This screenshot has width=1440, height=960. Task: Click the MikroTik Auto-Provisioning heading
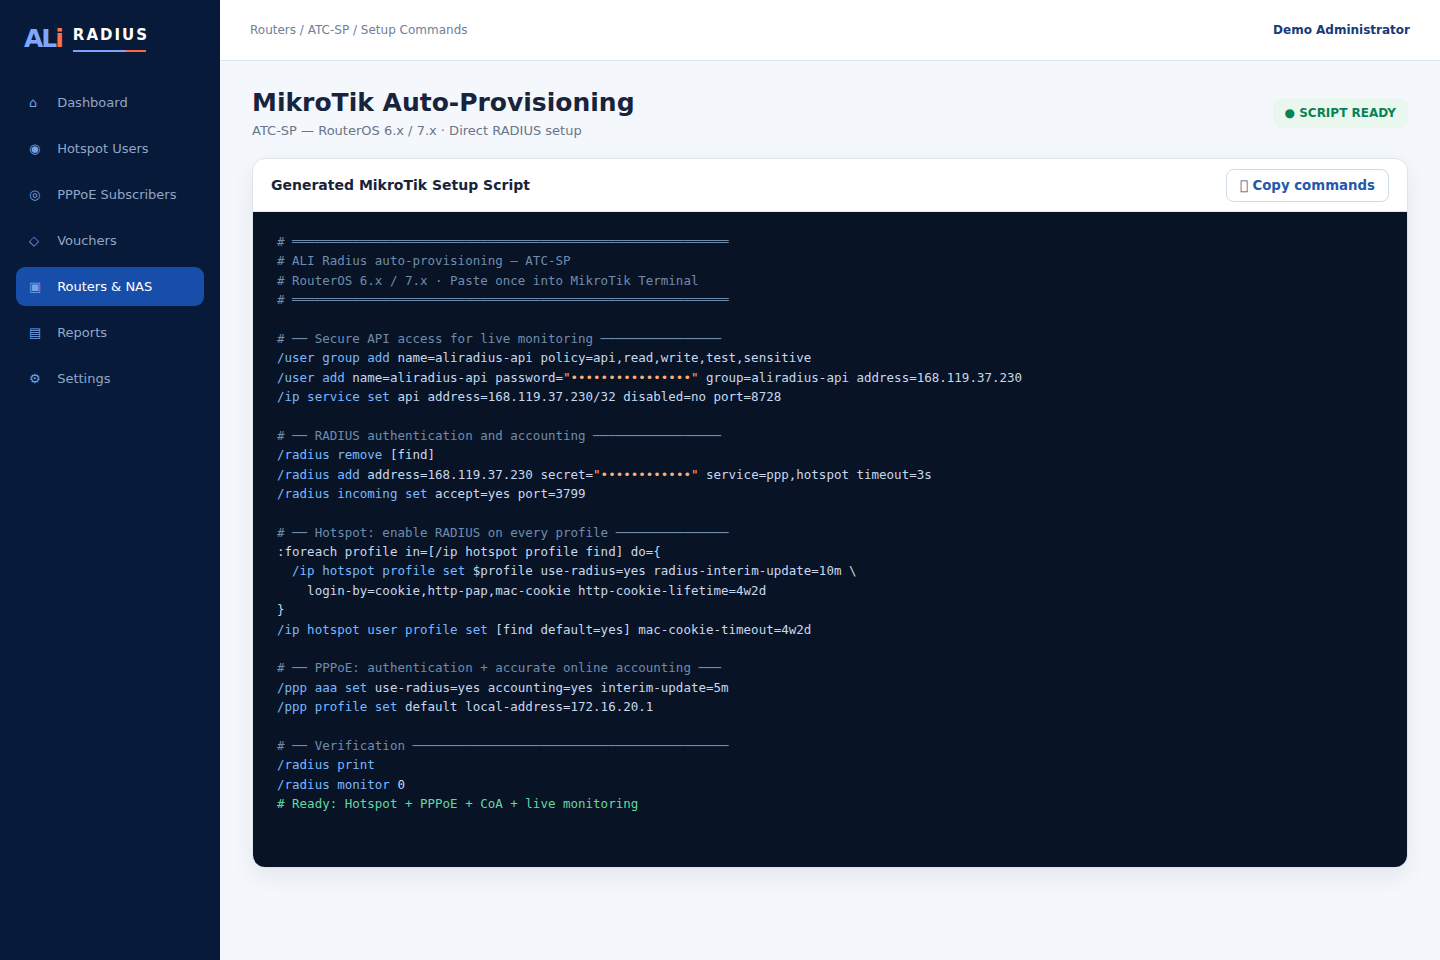(443, 102)
